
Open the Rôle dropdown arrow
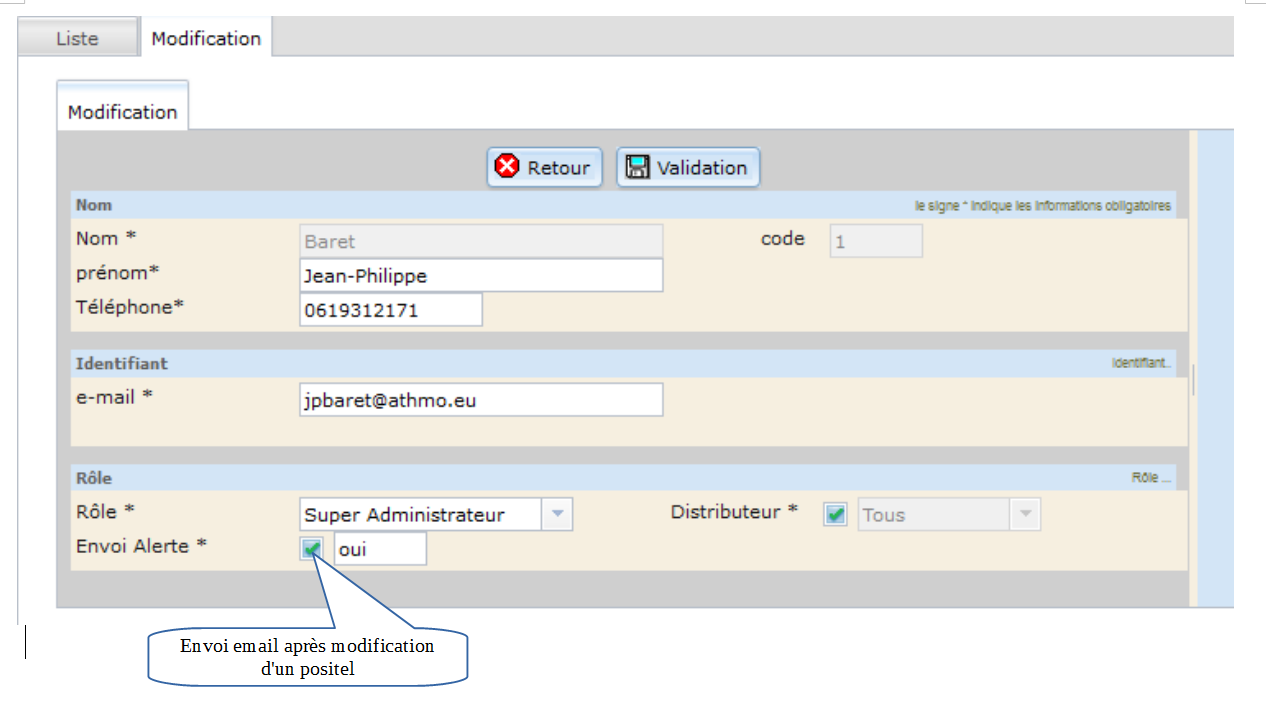click(557, 515)
